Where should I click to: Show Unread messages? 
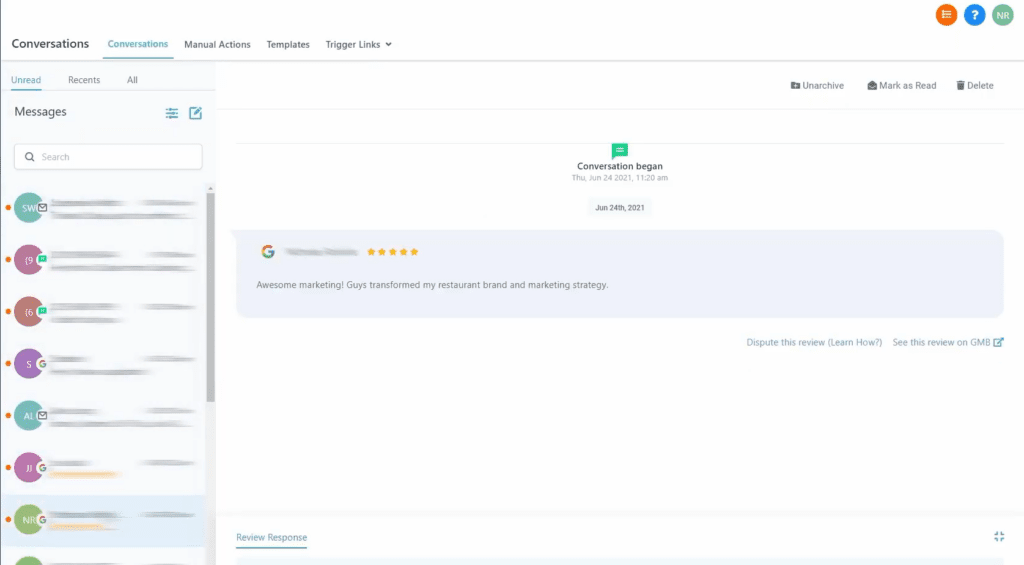(x=26, y=80)
